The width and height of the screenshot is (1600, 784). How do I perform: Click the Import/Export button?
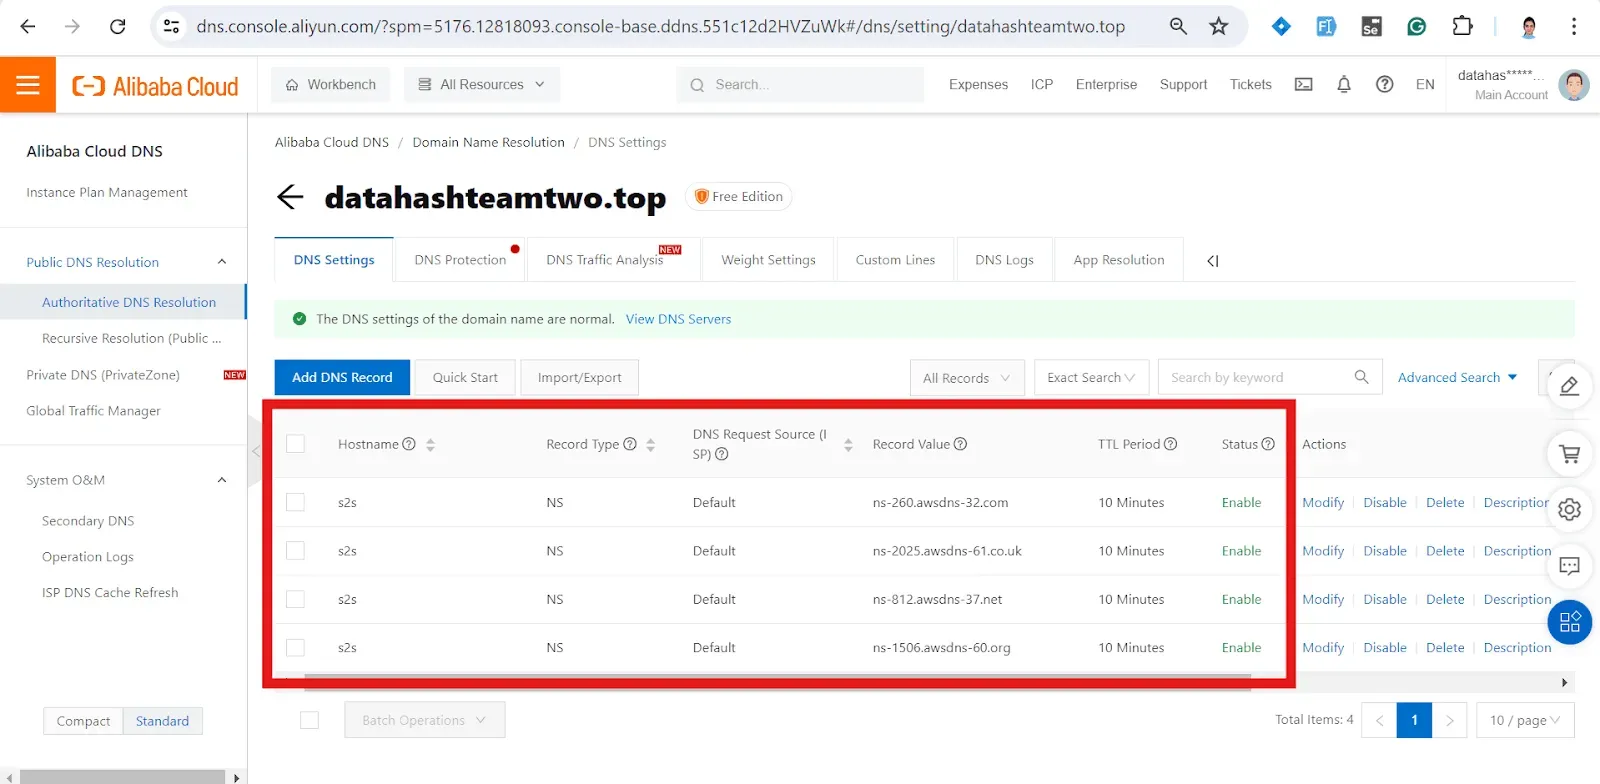[580, 377]
